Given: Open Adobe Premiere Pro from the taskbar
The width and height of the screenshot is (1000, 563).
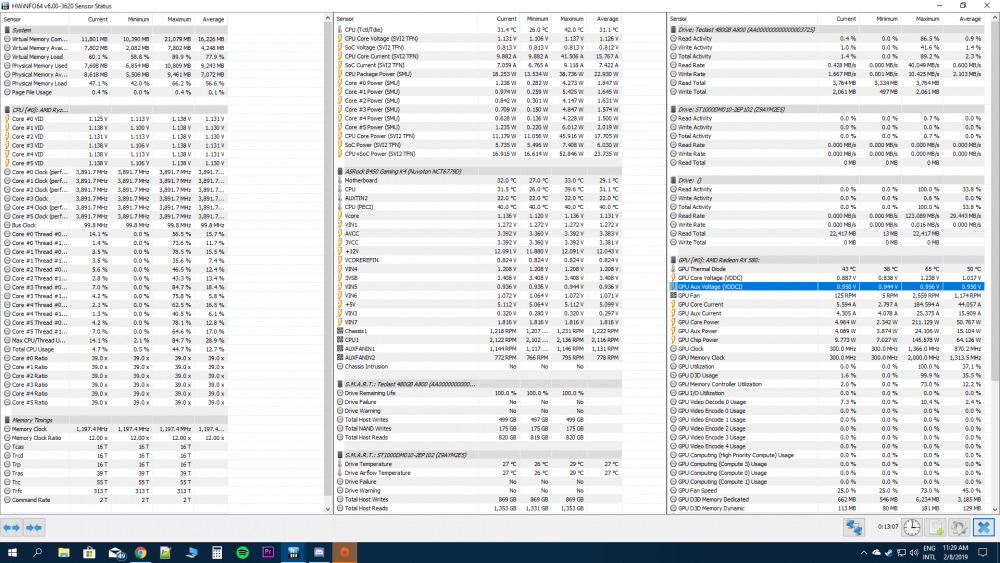Looking at the screenshot, I should 268,552.
